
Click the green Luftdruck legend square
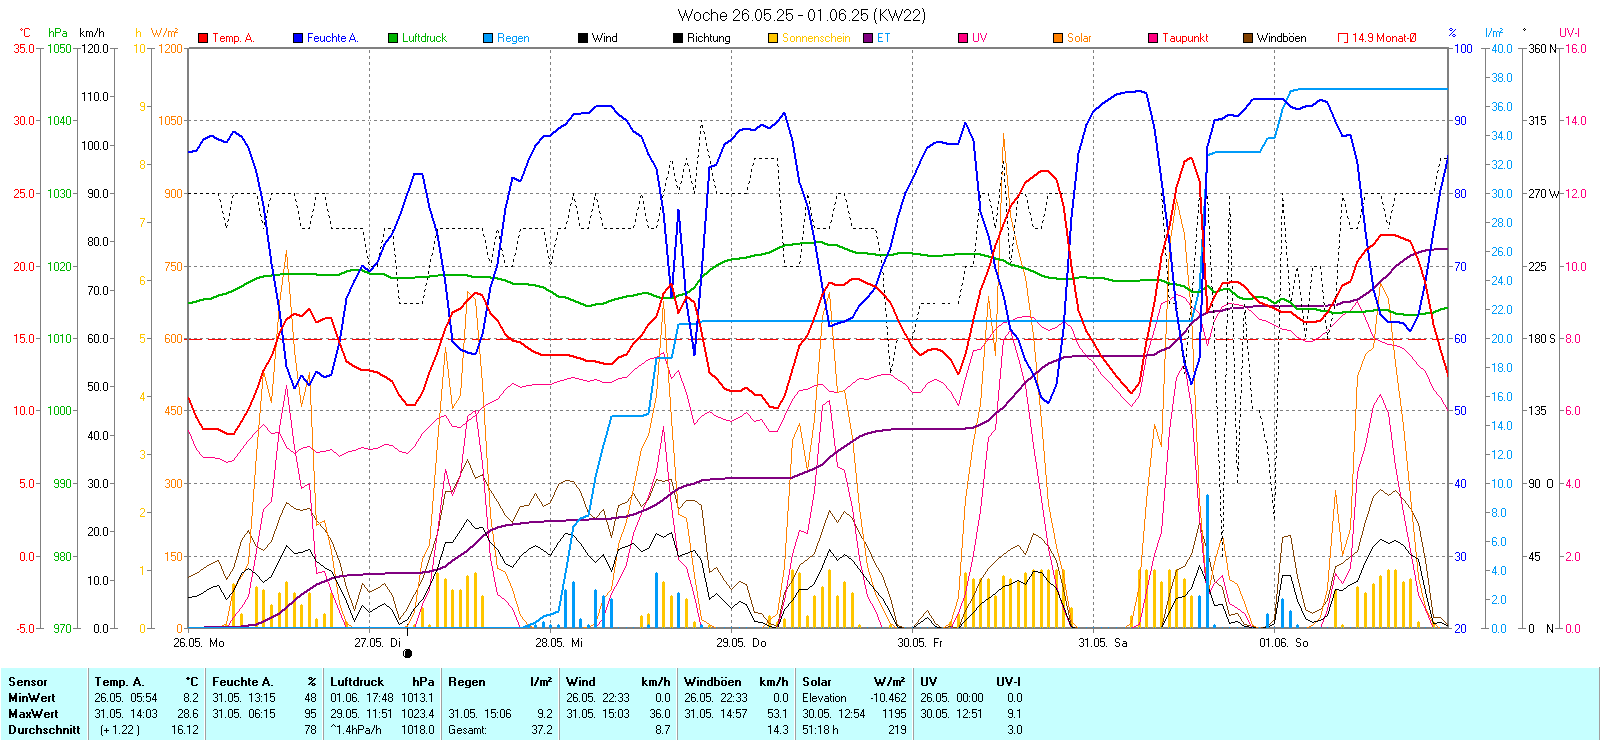393,38
